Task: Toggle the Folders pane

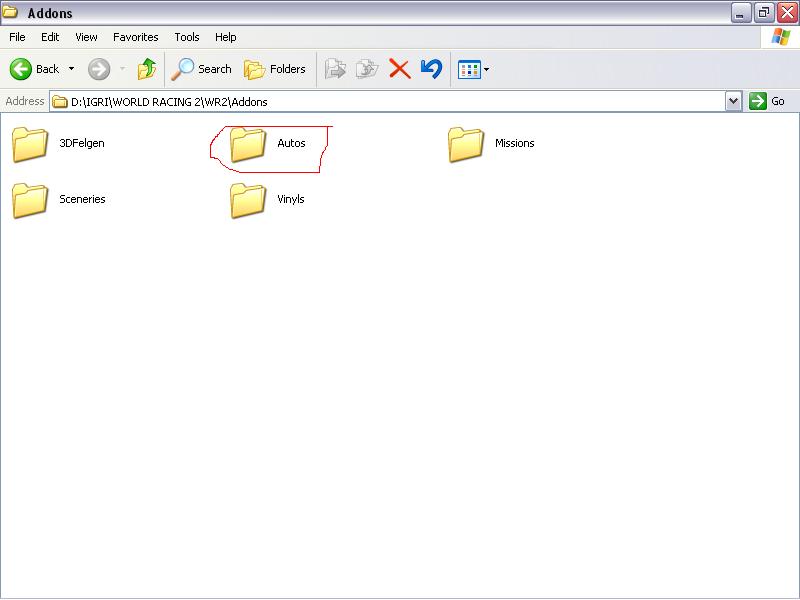Action: 275,69
